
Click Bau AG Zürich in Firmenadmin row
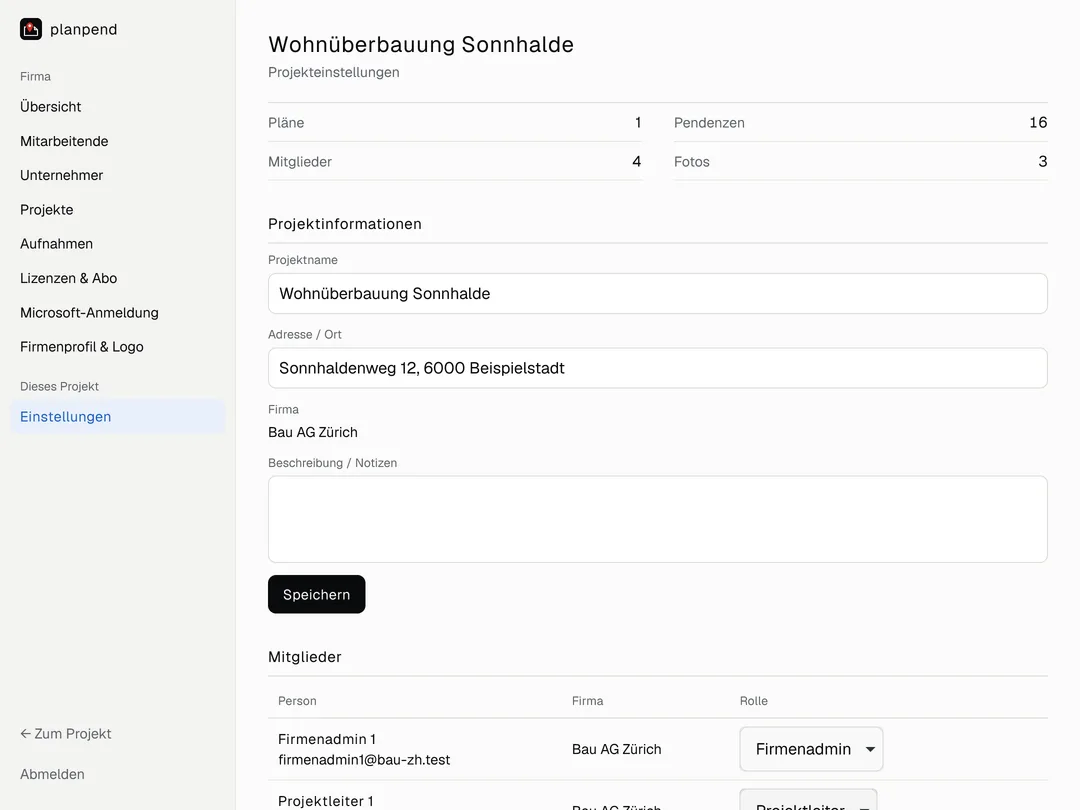[616, 749]
